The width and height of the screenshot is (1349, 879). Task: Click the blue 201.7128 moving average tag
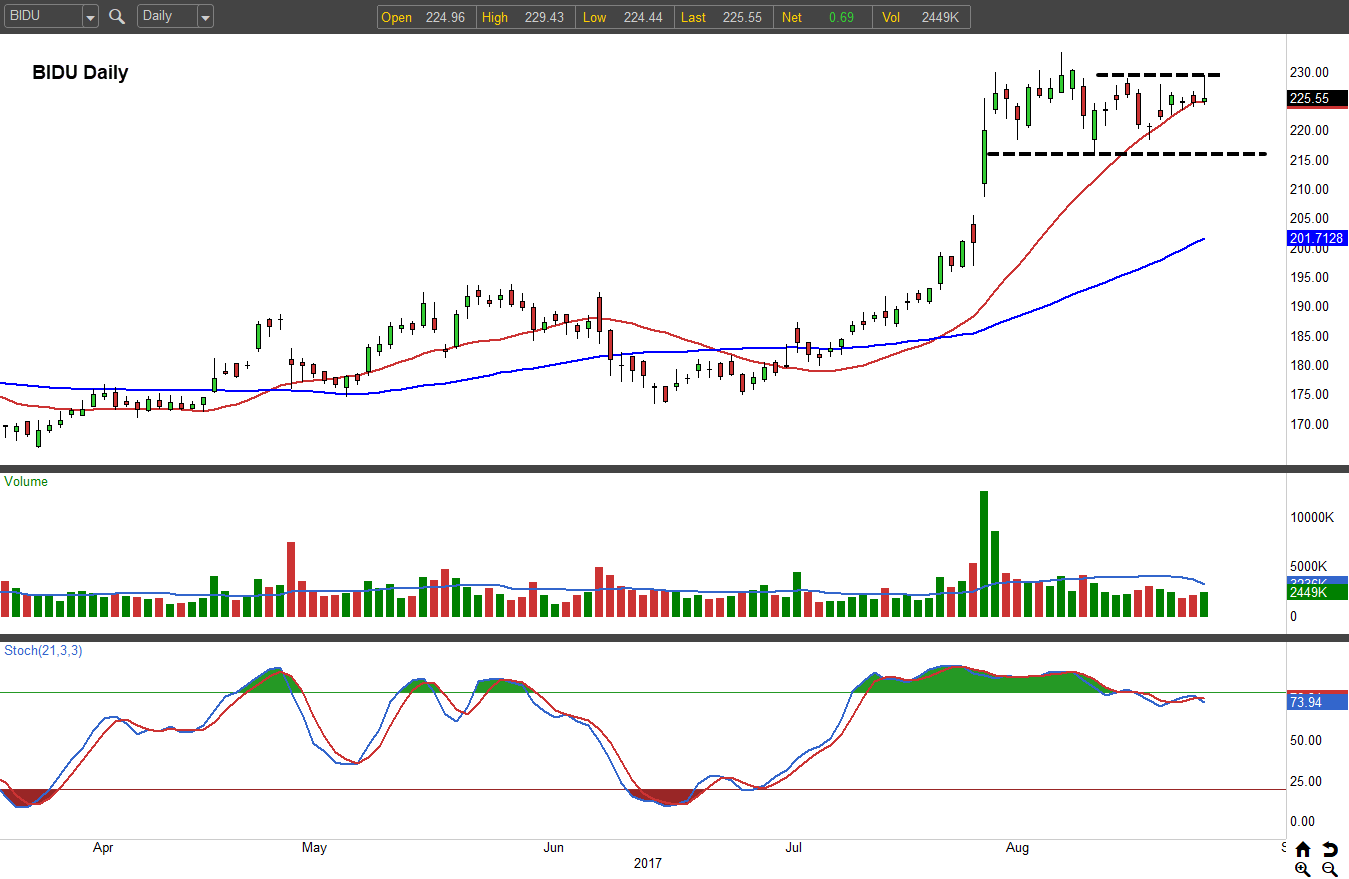tap(1318, 238)
